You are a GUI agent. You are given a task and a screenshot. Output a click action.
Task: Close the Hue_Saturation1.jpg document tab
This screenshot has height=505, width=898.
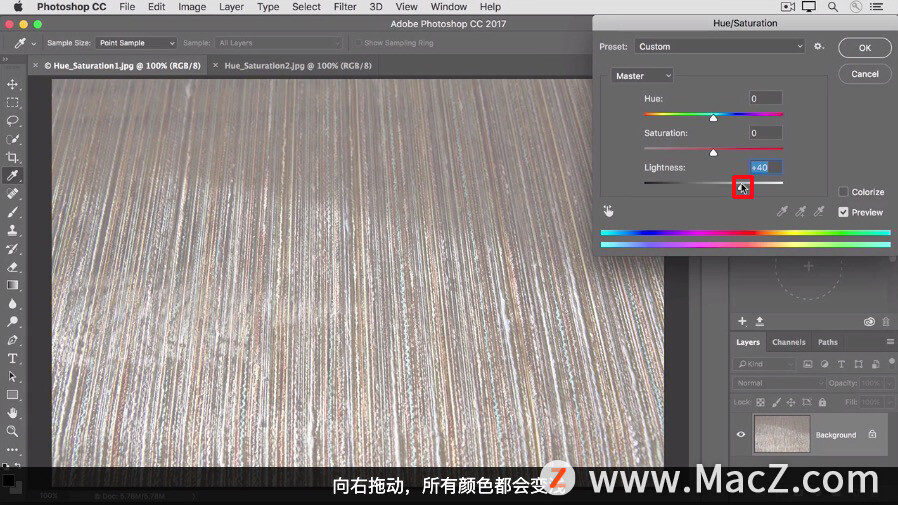coord(36,66)
